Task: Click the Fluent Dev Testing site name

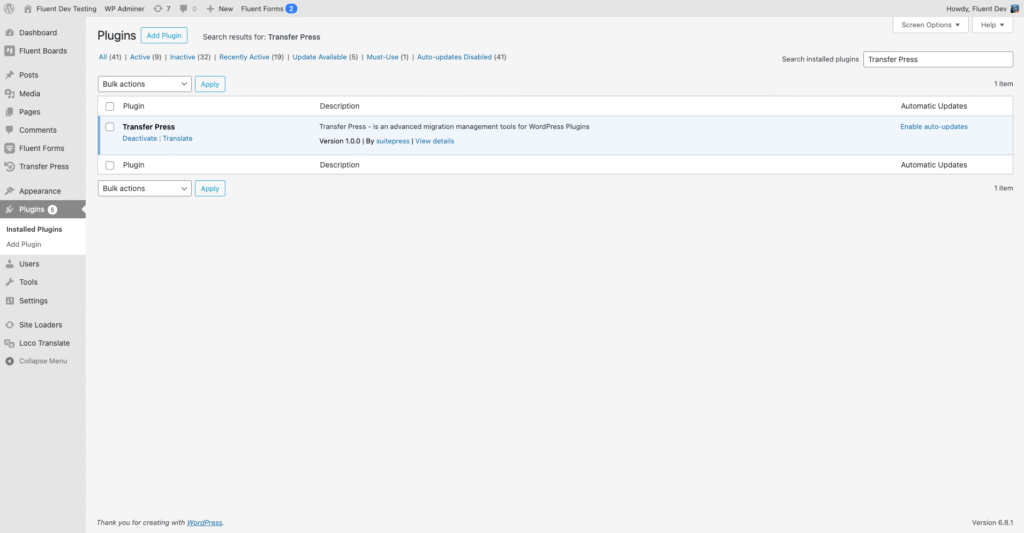Action: (x=66, y=8)
